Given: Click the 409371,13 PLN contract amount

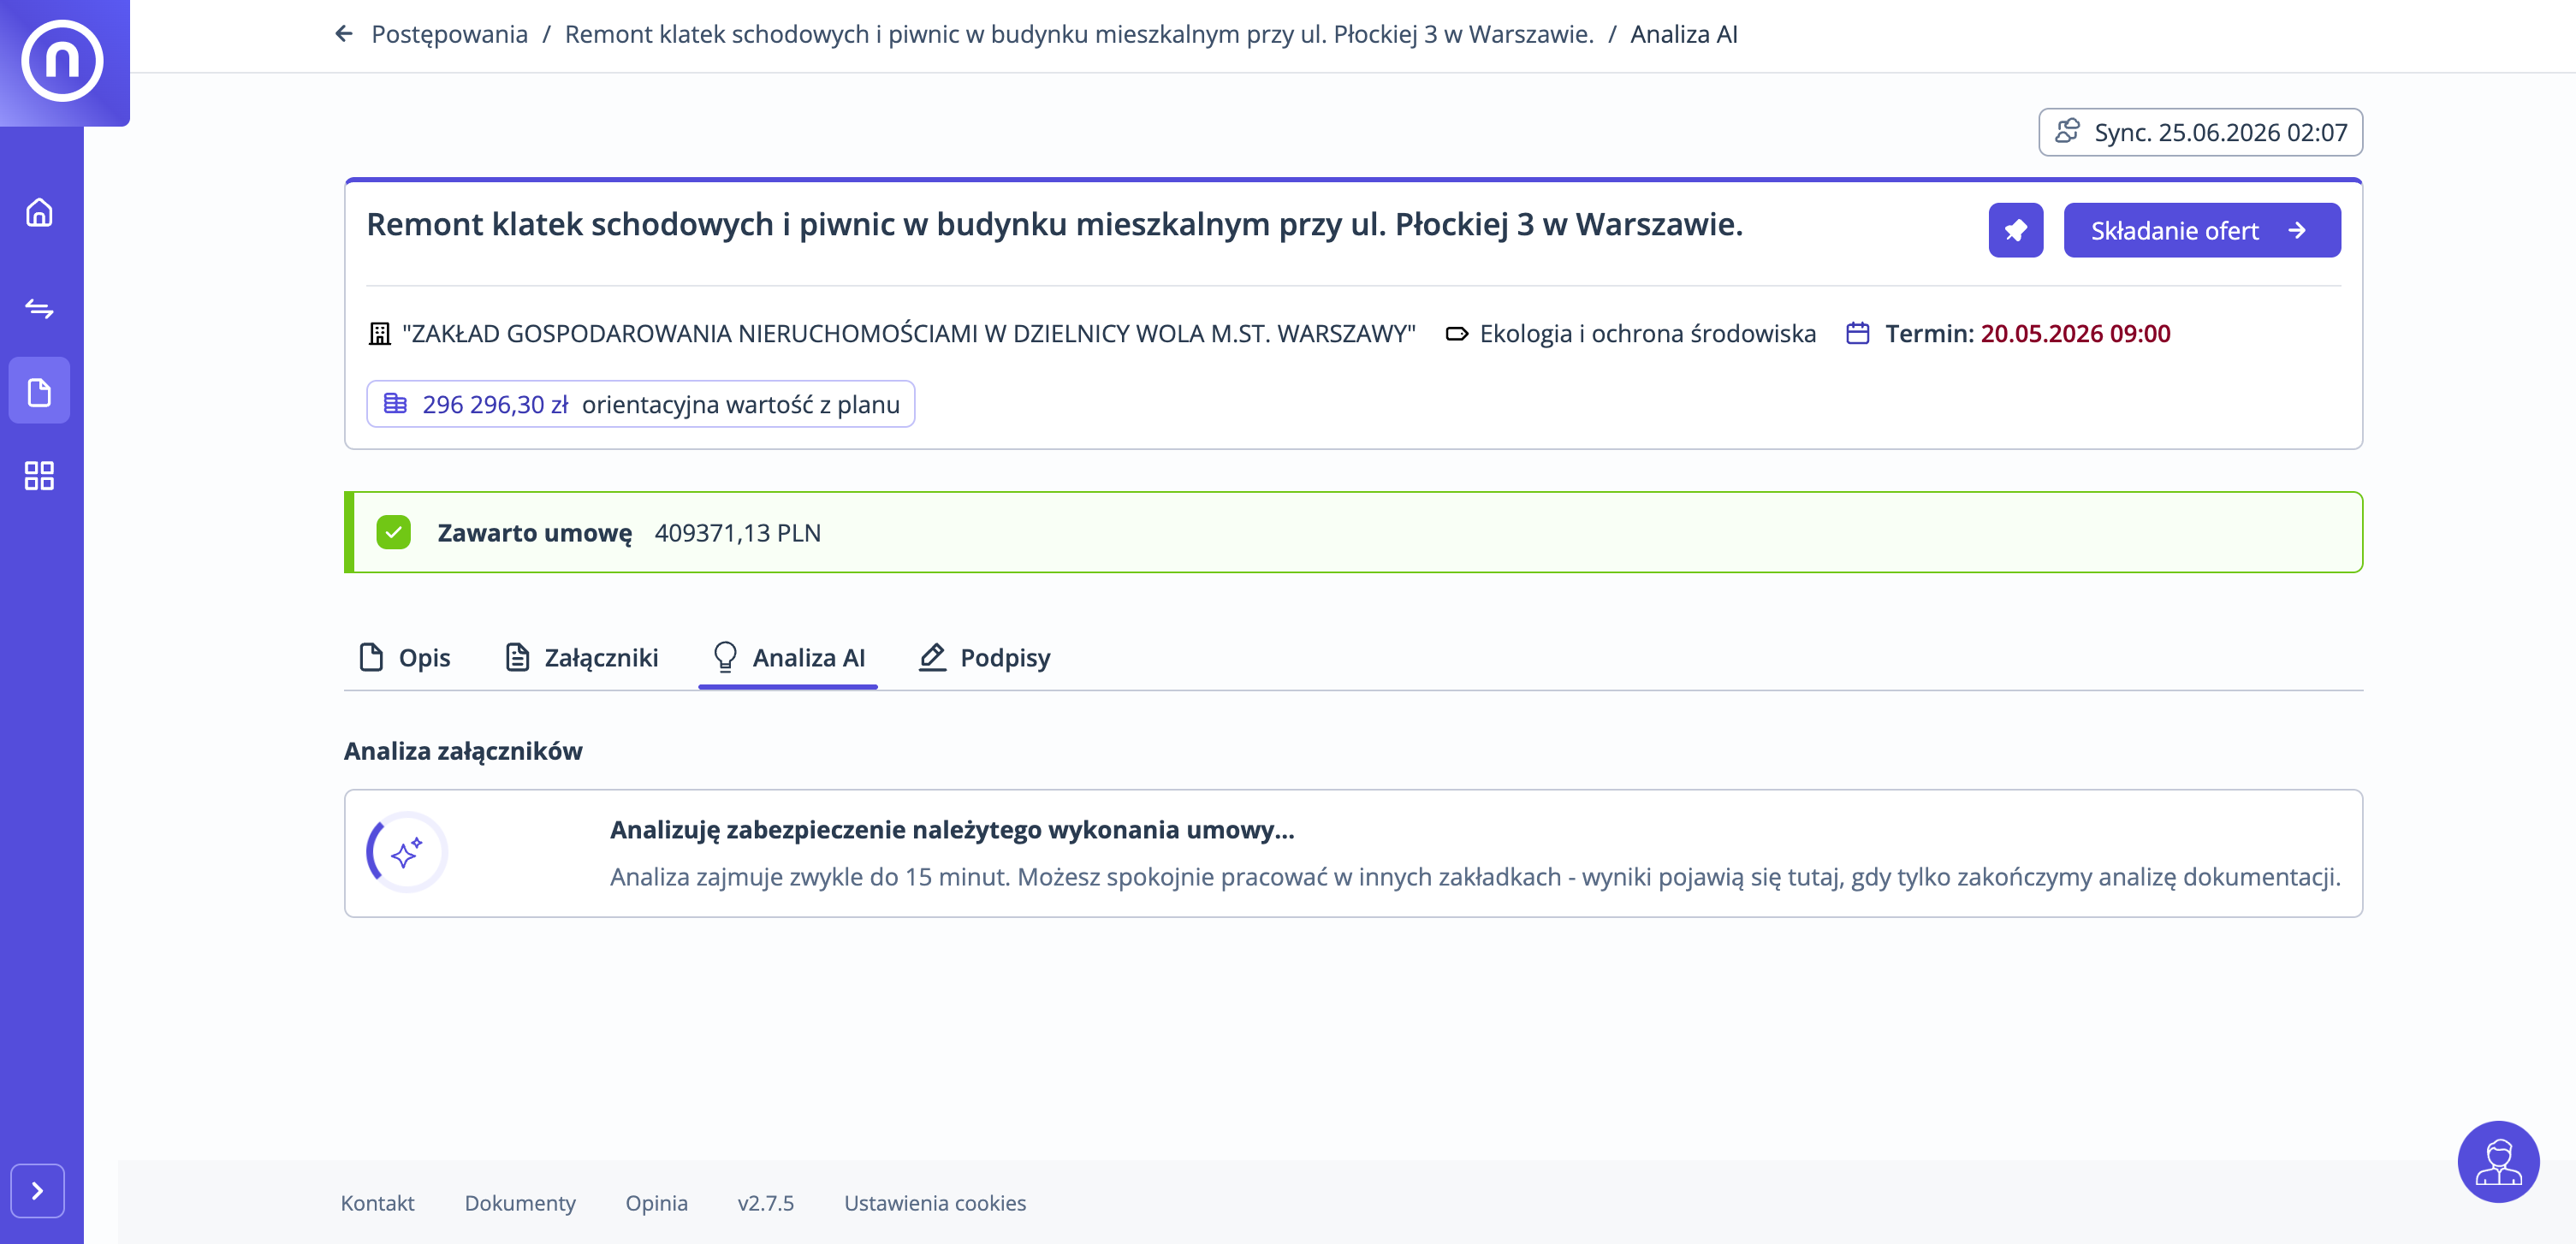Looking at the screenshot, I should click(737, 533).
